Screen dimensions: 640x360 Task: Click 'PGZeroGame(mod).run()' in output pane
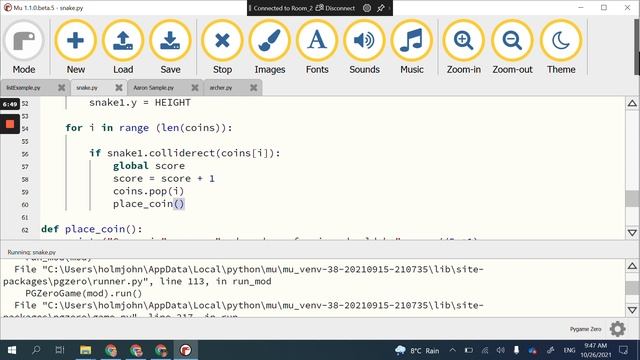tap(84, 293)
